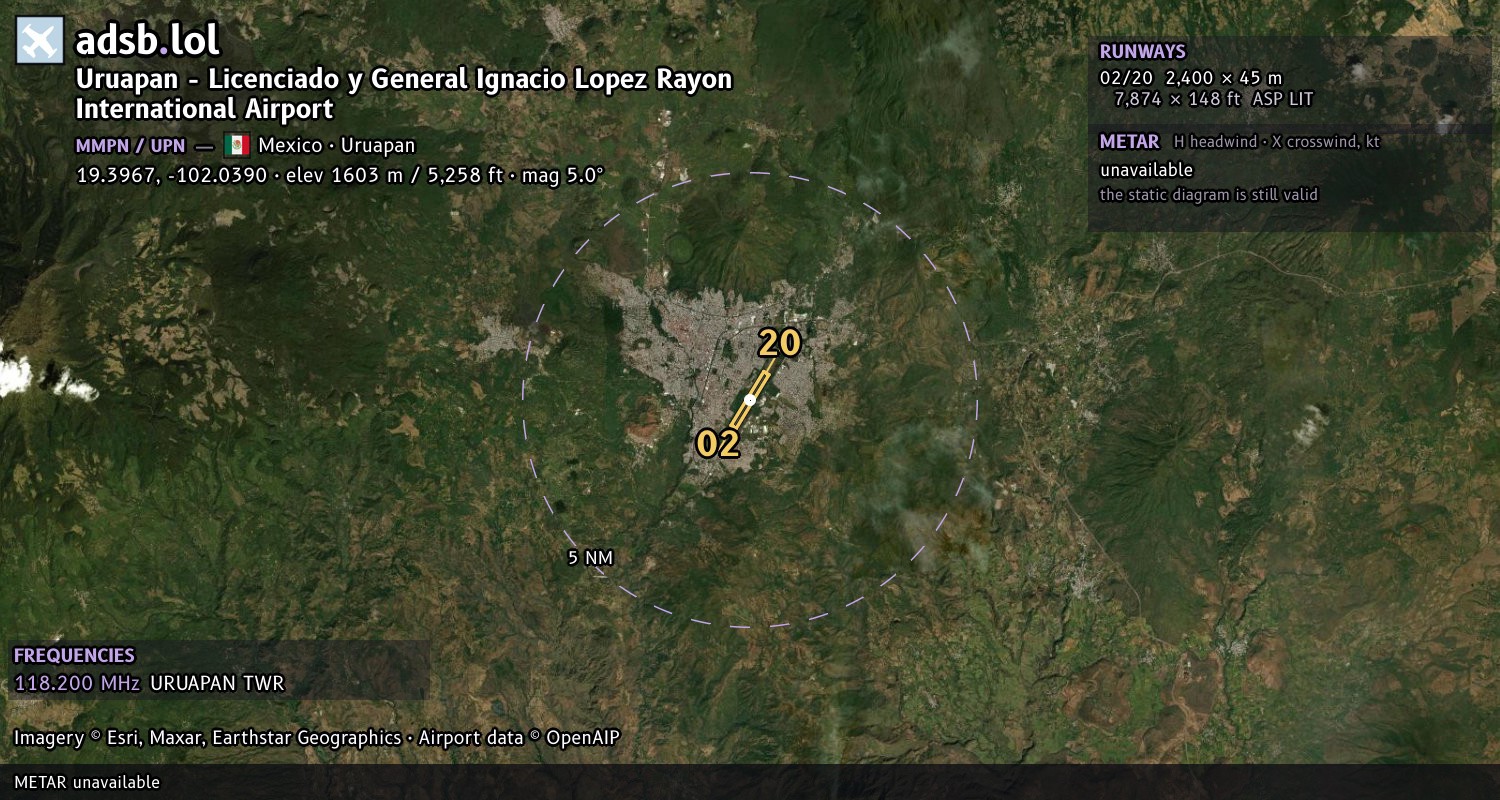The image size is (1500, 800).
Task: Click the MMPN / UPN airport codes
Action: 130,146
